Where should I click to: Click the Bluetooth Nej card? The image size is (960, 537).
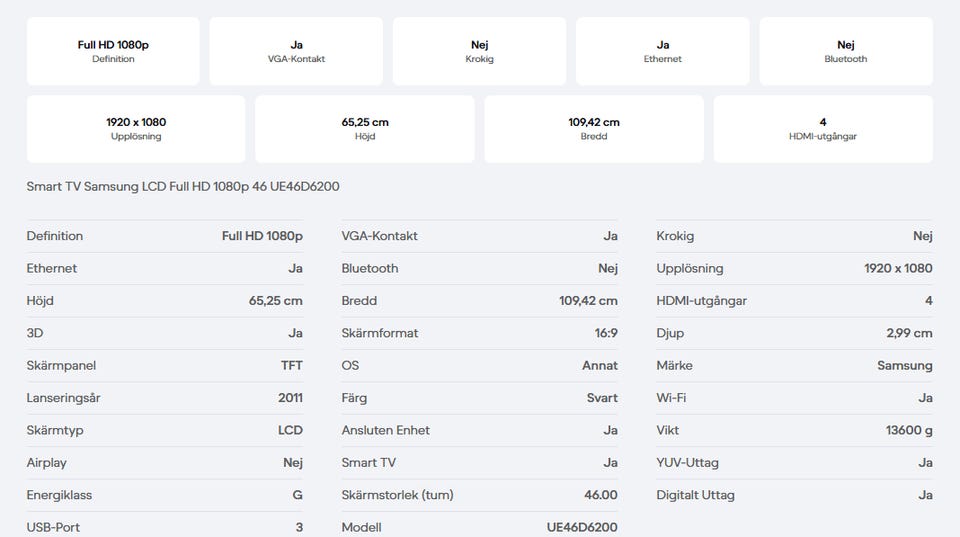[846, 51]
